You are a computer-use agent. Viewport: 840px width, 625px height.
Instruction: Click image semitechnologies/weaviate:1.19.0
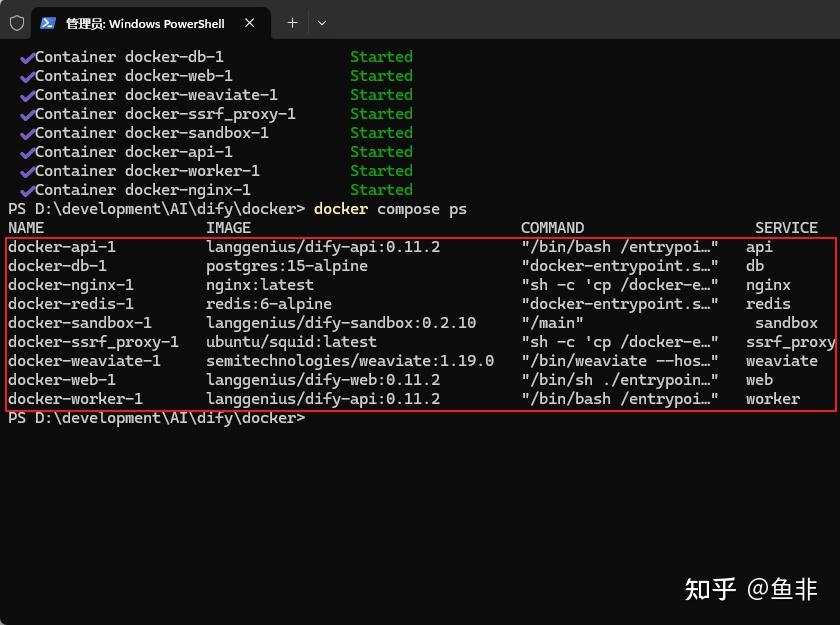coord(350,361)
